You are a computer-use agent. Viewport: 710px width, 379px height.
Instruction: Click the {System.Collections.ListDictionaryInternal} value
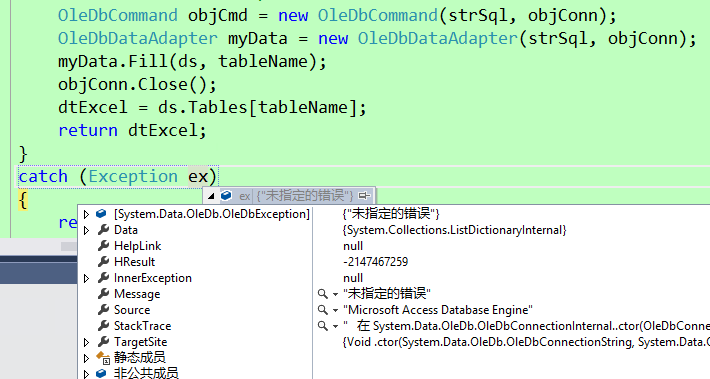pos(455,230)
